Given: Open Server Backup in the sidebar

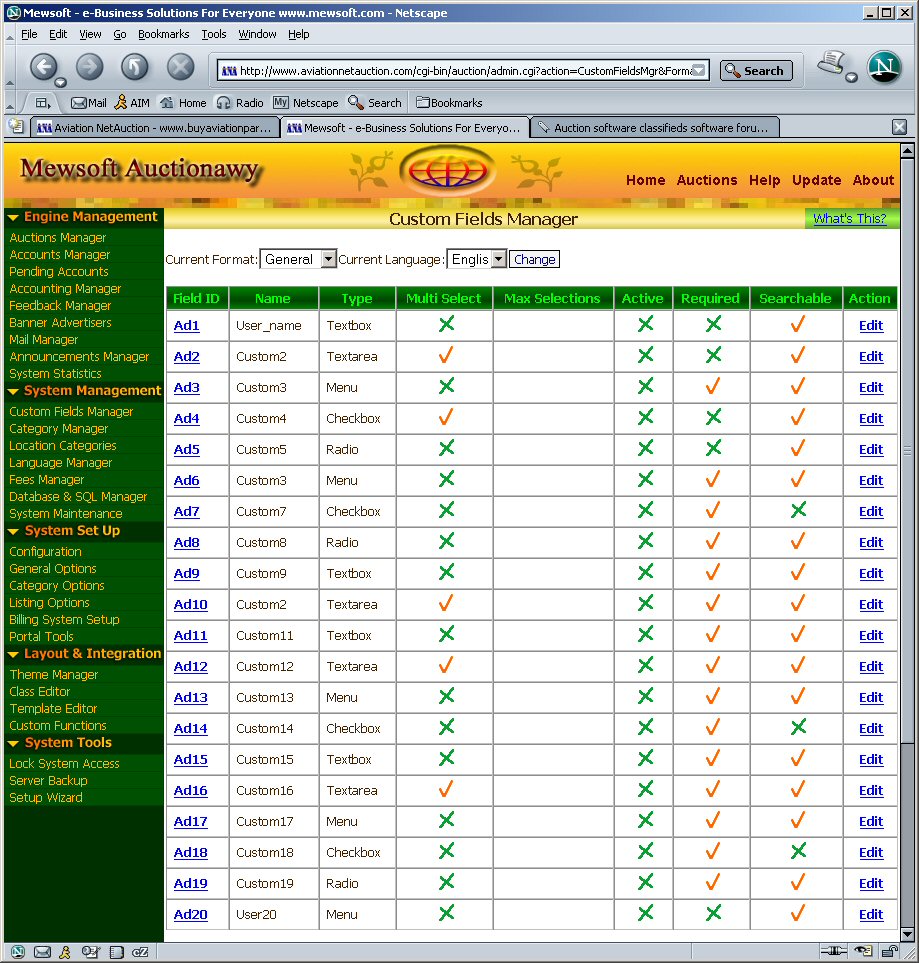Looking at the screenshot, I should [48, 781].
